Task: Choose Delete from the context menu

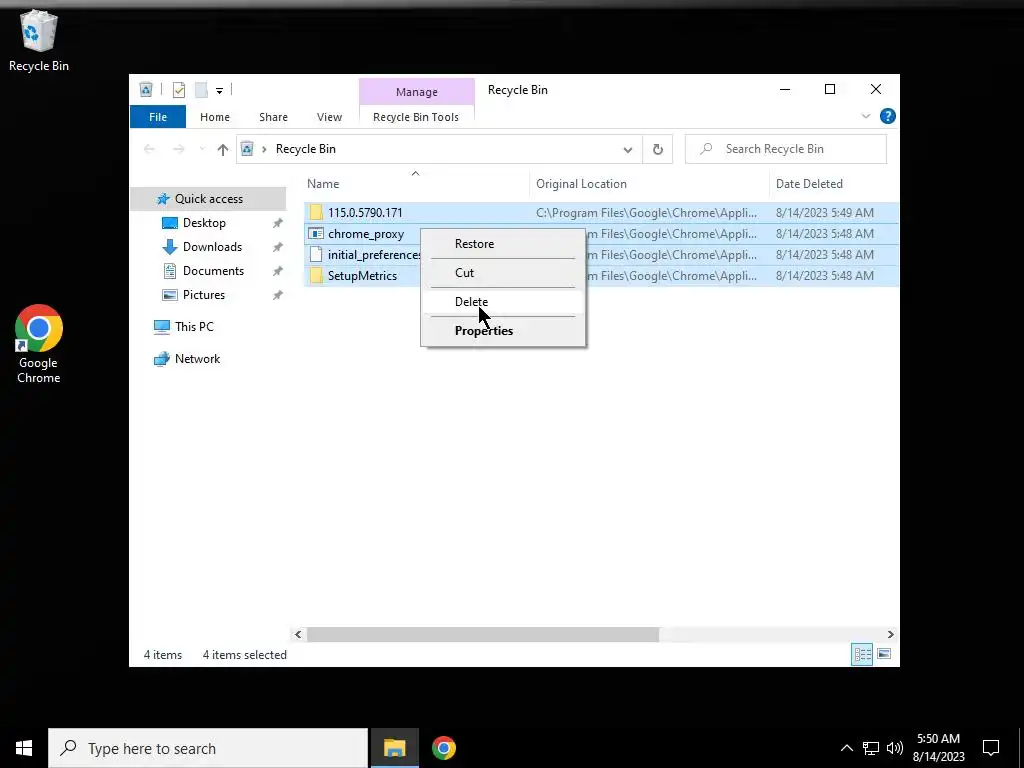Action: click(503, 302)
